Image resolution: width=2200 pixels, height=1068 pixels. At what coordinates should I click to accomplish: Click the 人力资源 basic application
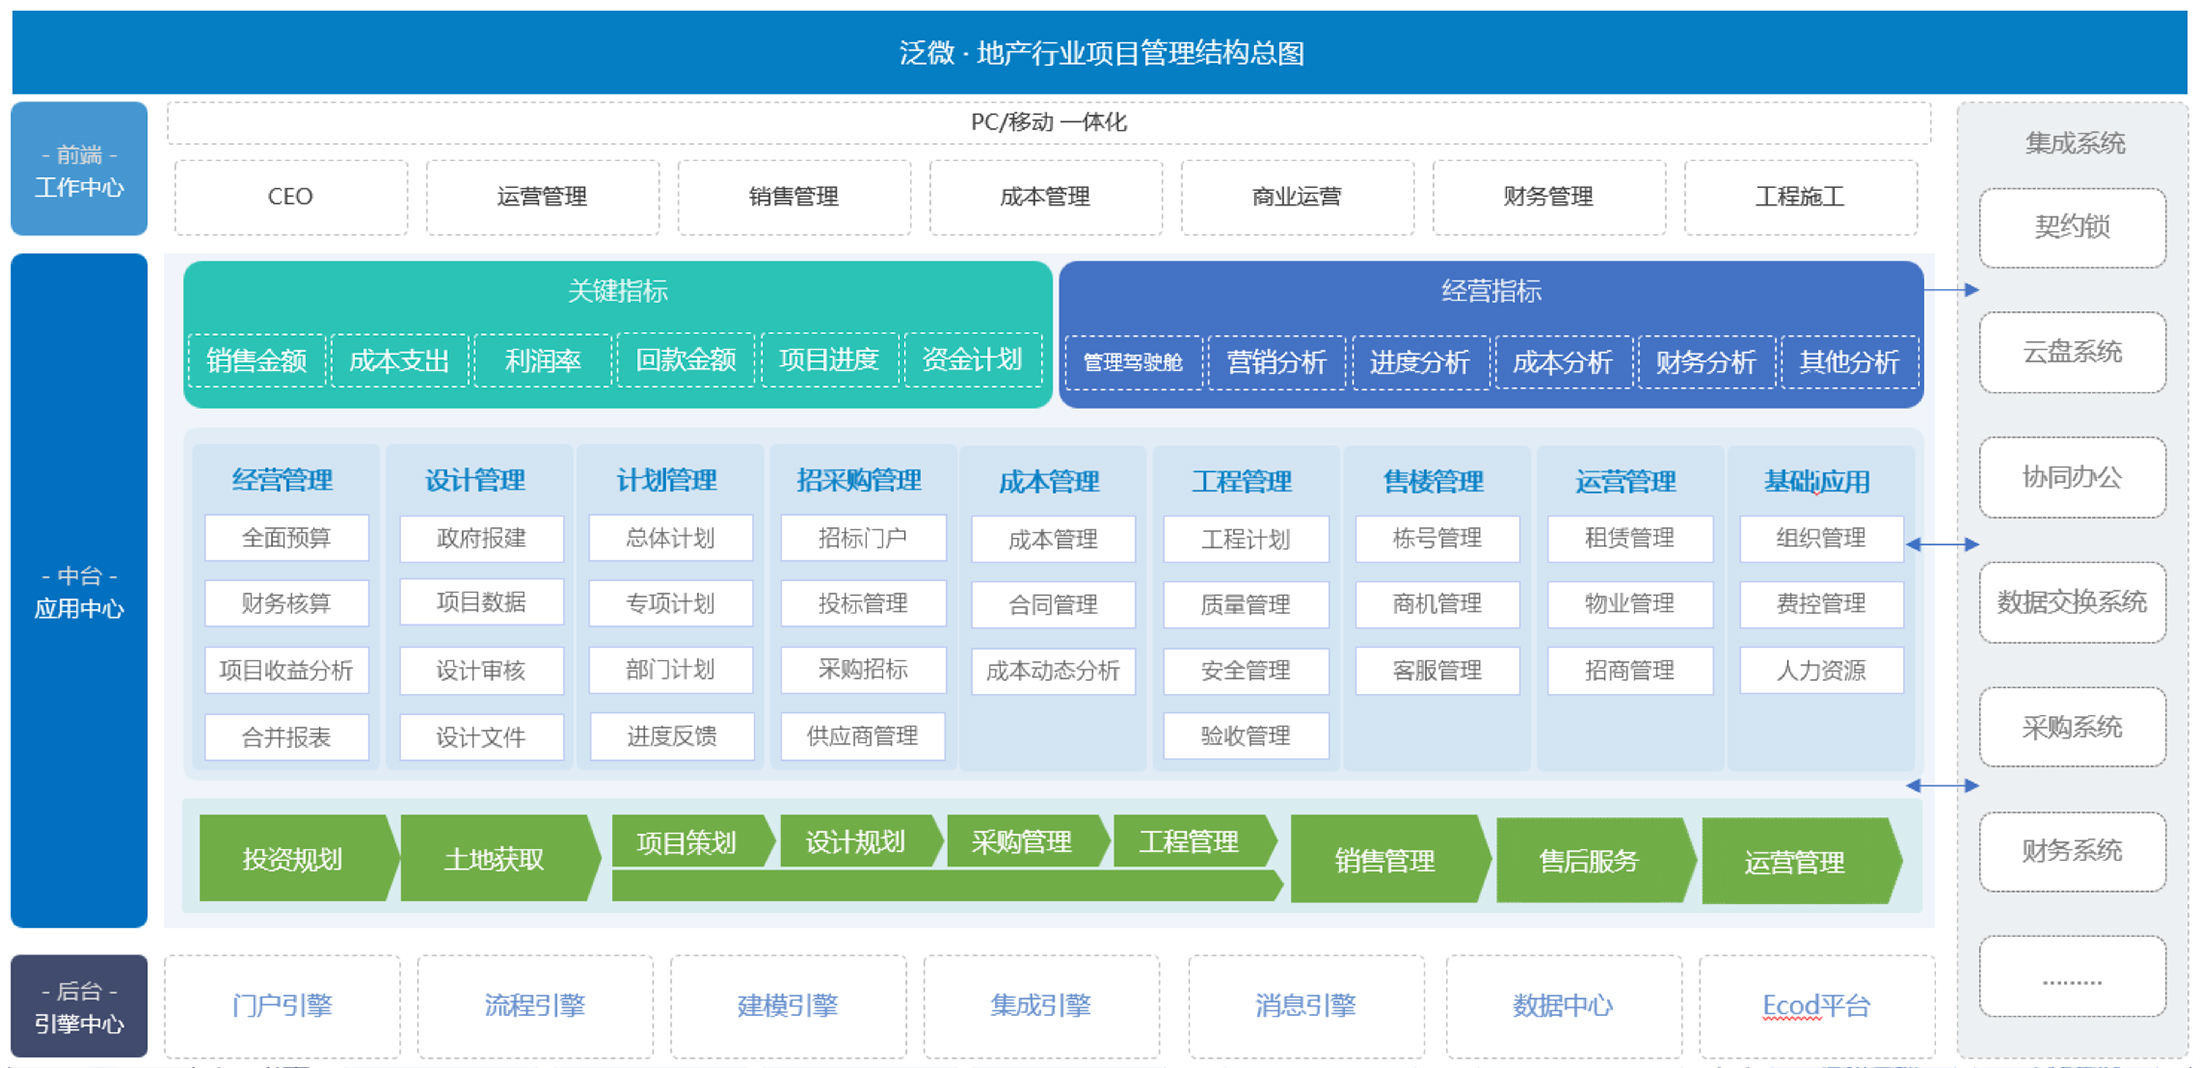click(1820, 670)
